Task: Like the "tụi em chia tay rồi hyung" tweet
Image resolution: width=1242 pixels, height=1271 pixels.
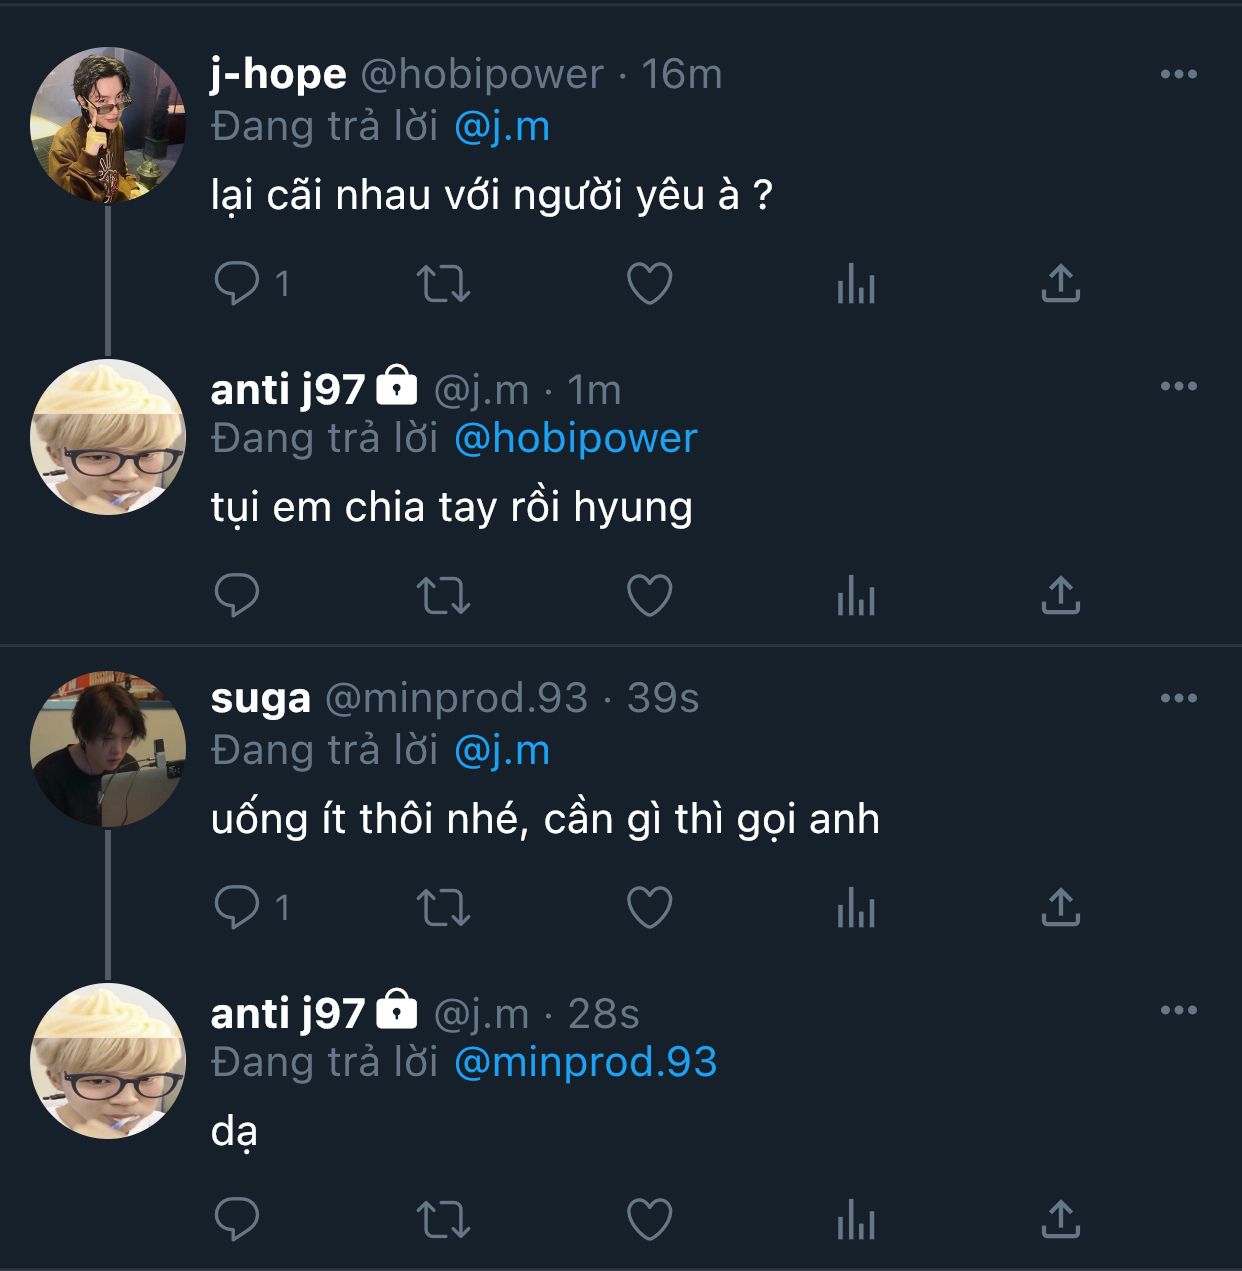Action: (x=649, y=596)
